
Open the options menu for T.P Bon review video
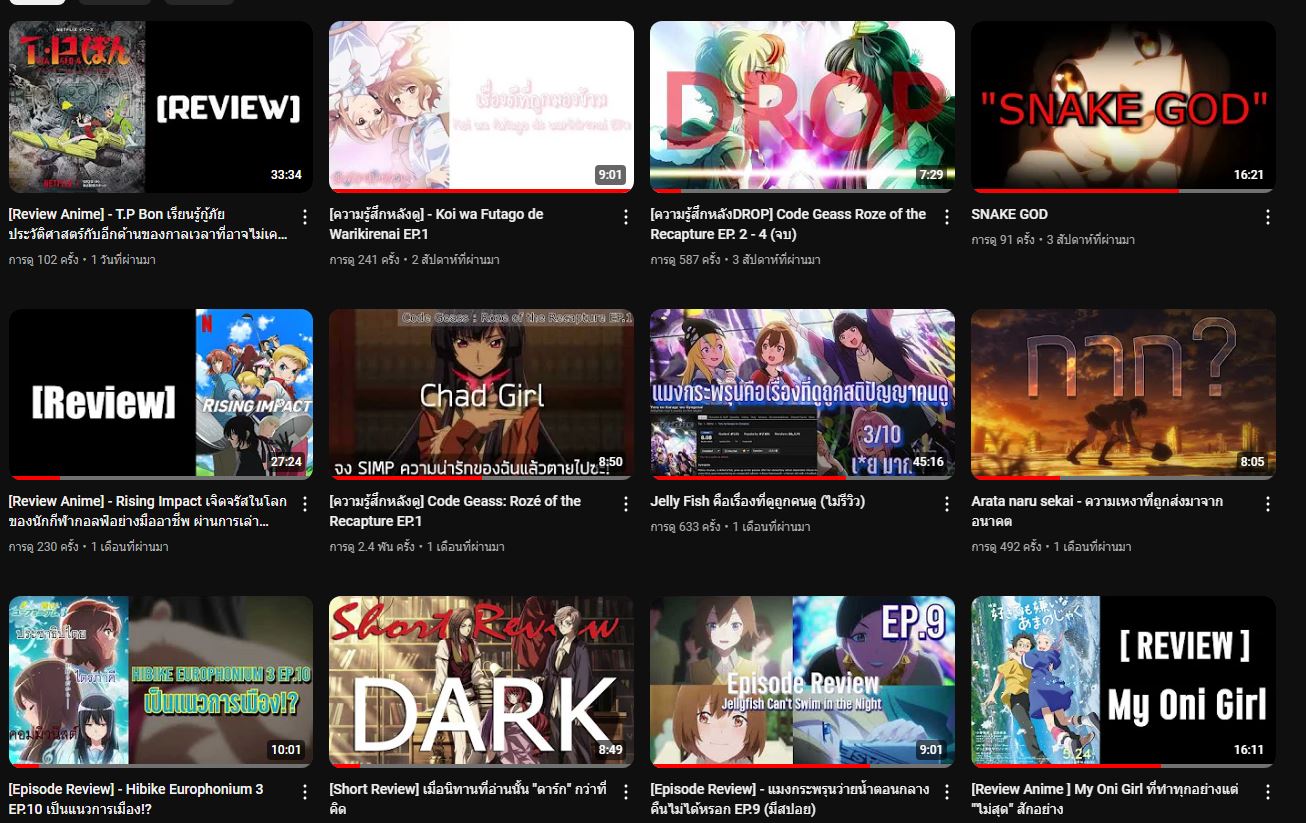(305, 217)
